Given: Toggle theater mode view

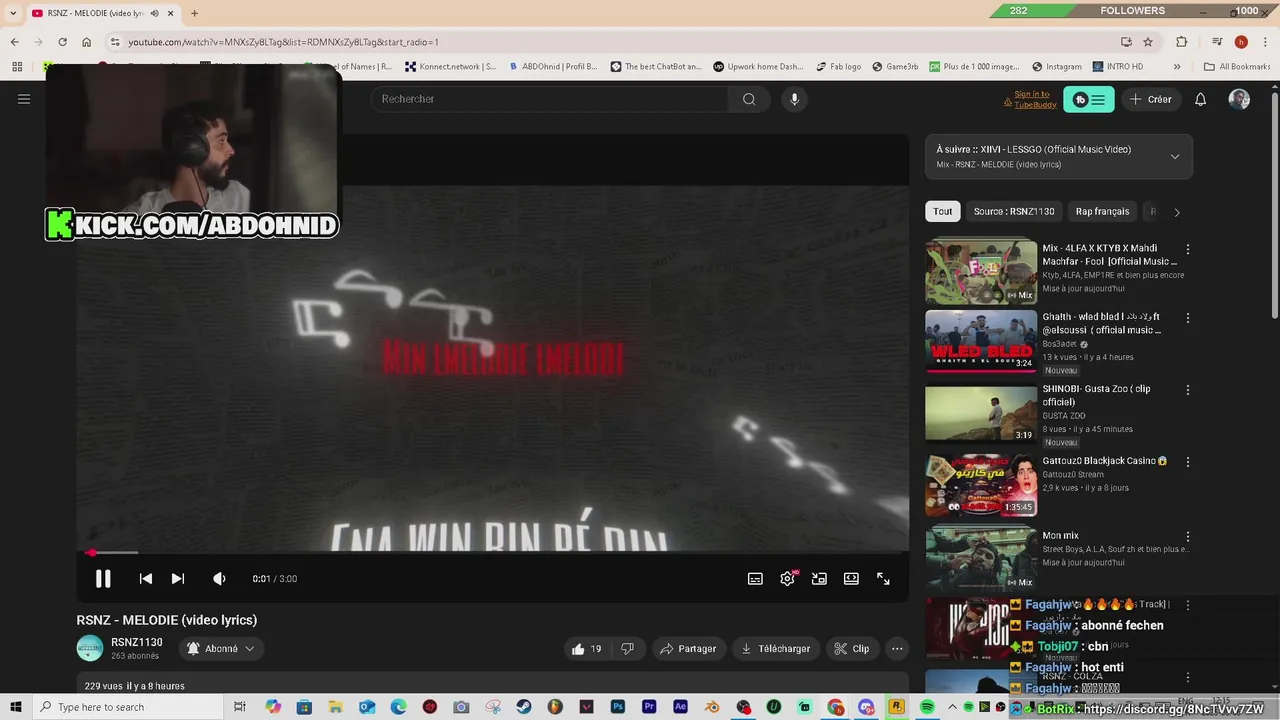Looking at the screenshot, I should coord(851,579).
